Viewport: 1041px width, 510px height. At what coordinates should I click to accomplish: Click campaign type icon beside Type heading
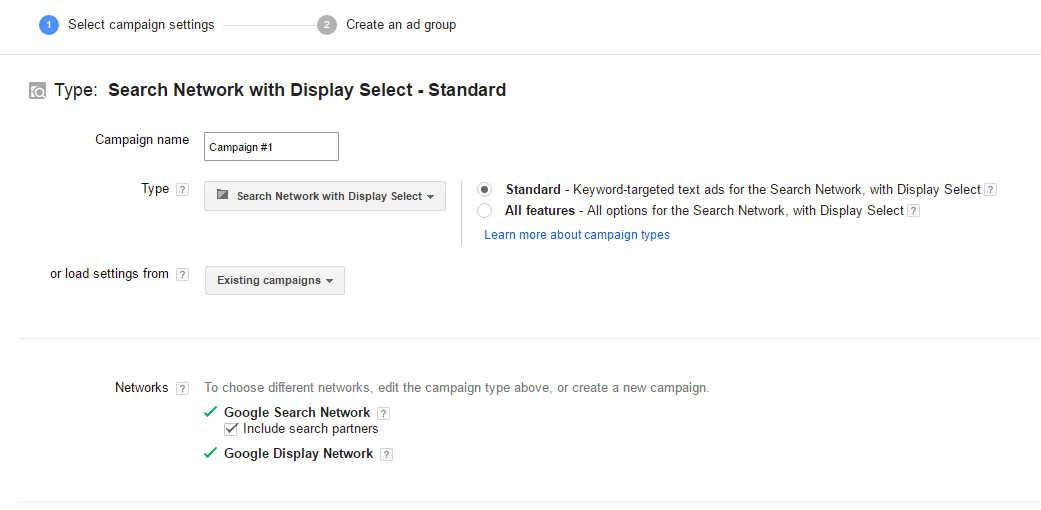37,91
